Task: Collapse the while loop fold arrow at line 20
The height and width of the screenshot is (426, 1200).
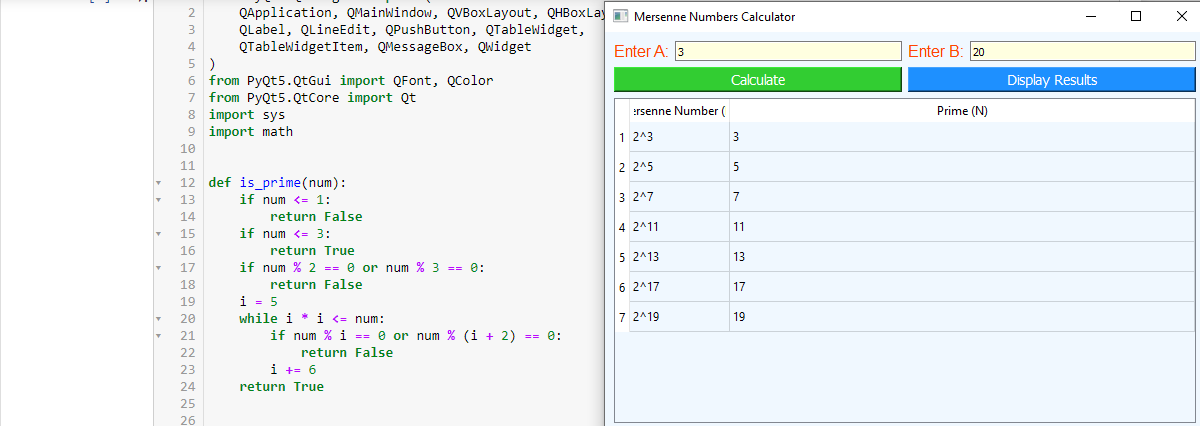Action: click(159, 319)
